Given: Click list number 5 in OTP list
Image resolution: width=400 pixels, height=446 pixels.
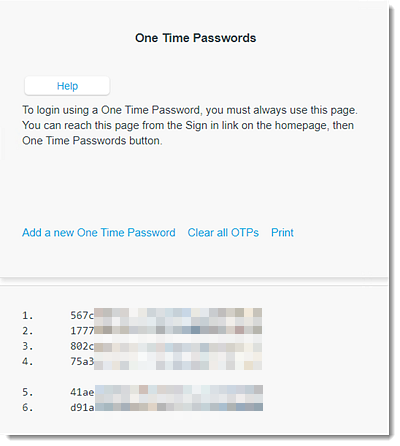Looking at the screenshot, I should click(x=28, y=392).
